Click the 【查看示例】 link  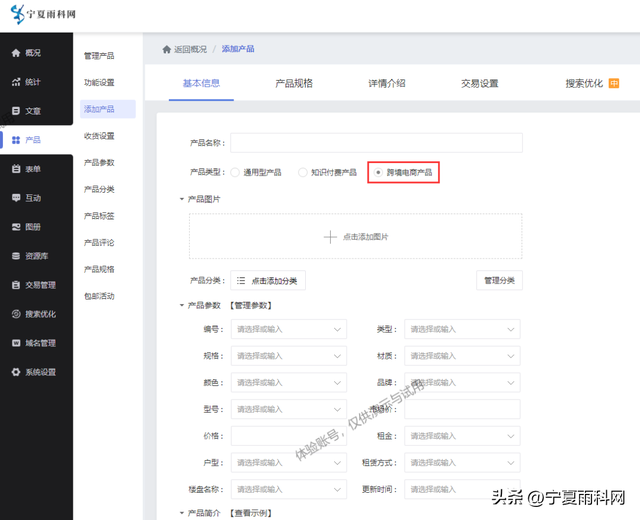tap(251, 513)
